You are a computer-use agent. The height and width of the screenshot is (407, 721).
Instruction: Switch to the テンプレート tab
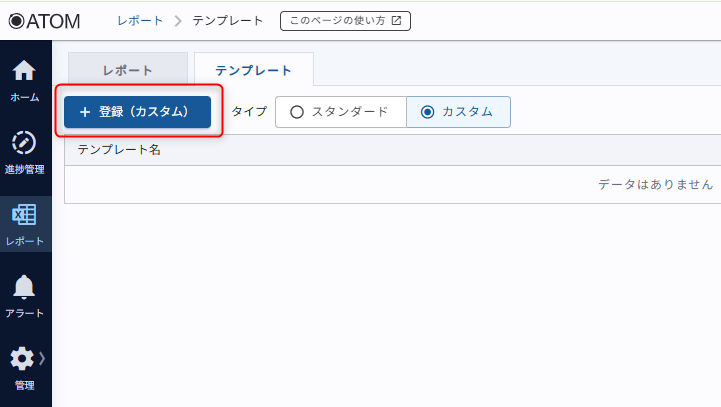[x=254, y=70]
